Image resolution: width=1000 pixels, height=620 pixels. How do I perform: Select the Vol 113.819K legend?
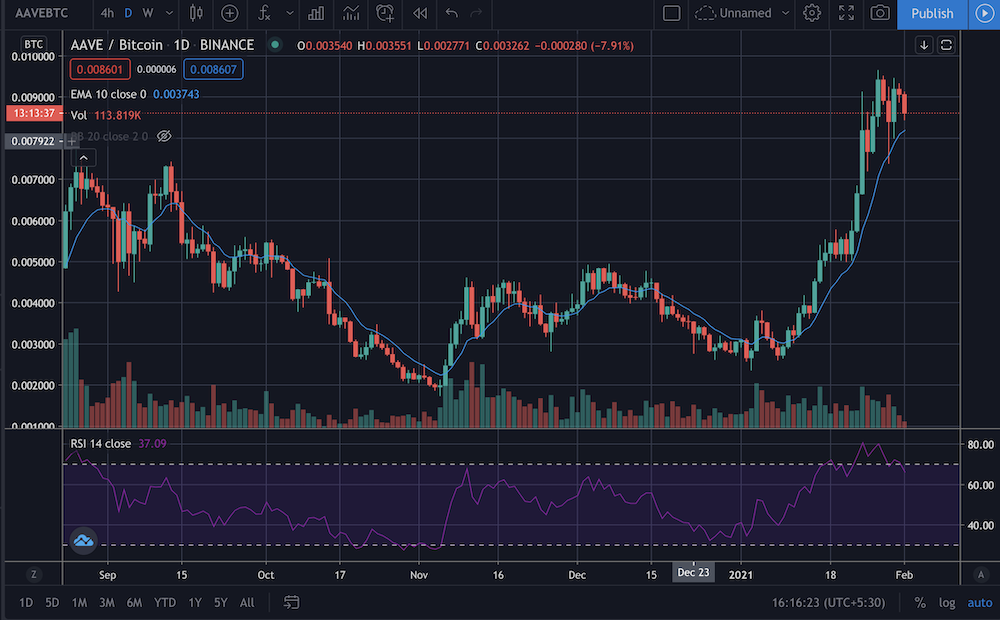105,115
